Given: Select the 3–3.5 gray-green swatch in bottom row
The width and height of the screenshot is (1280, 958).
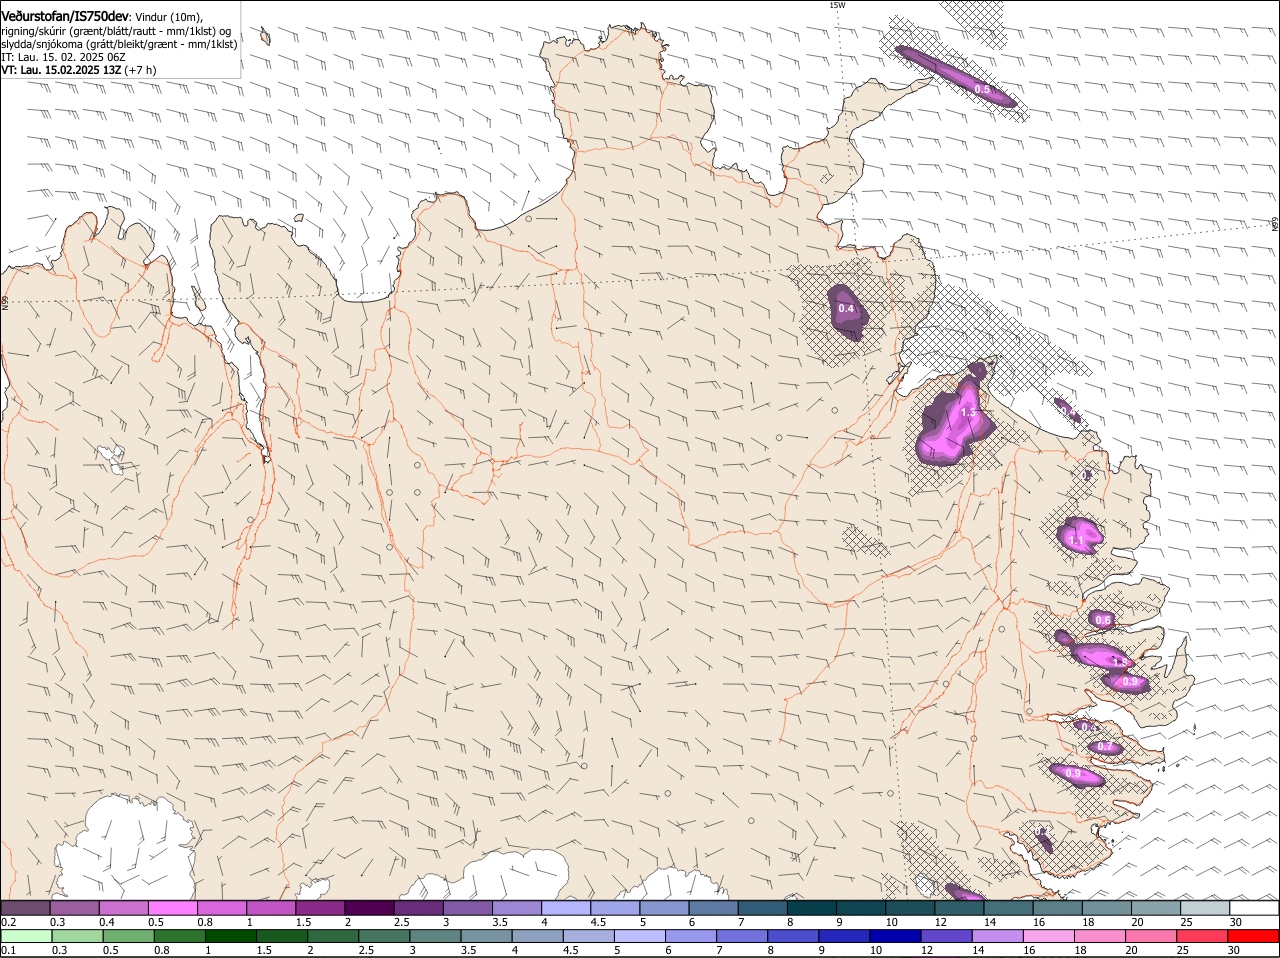Looking at the screenshot, I should coord(435,936).
